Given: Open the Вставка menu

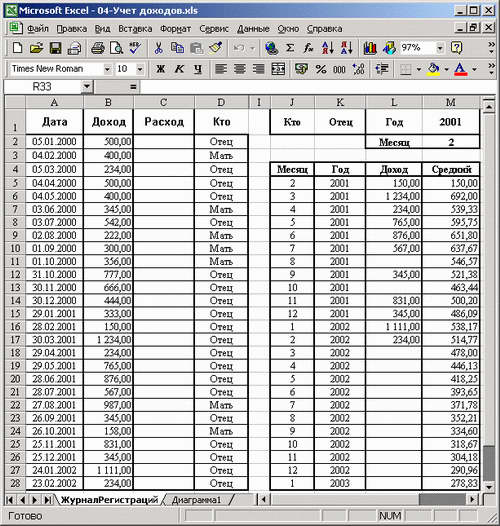Looking at the screenshot, I should point(135,29).
